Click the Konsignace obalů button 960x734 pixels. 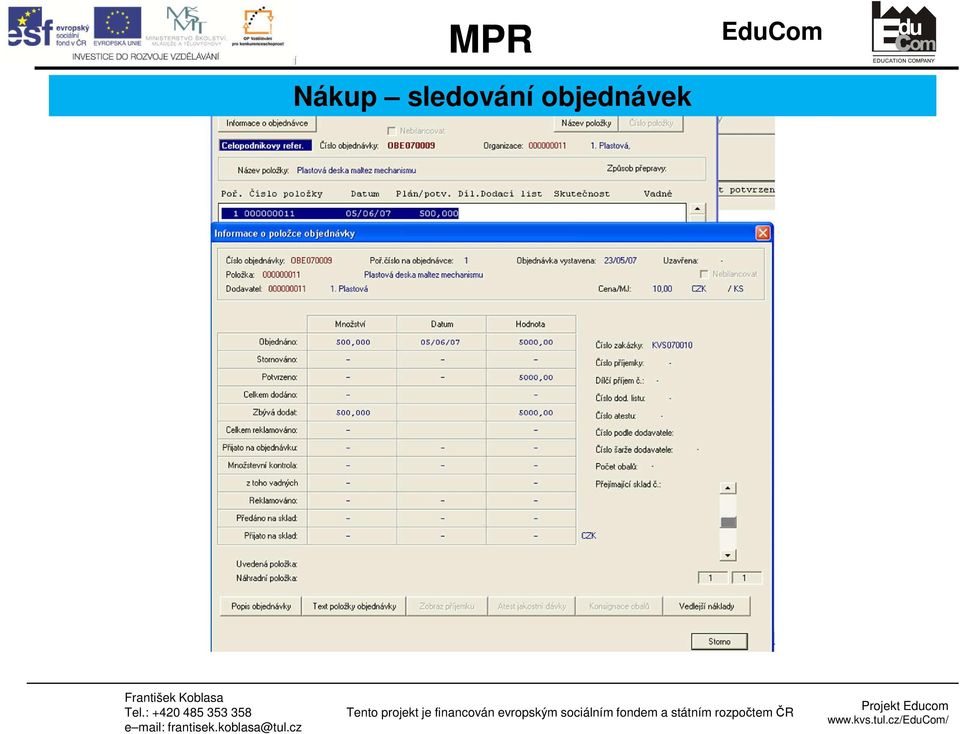pos(619,606)
